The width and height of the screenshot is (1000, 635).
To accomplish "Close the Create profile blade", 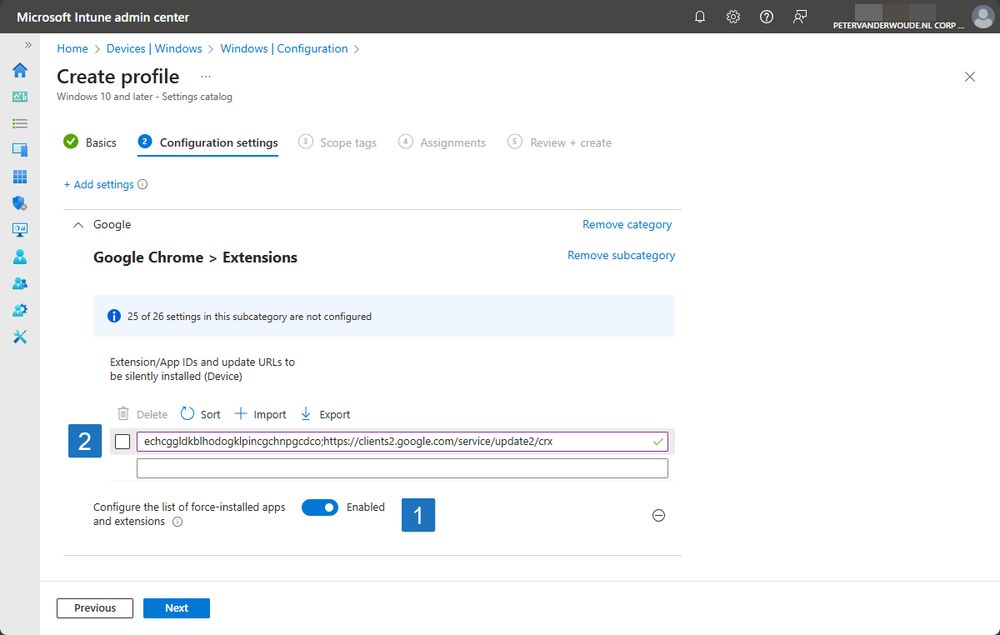I will coord(970,77).
